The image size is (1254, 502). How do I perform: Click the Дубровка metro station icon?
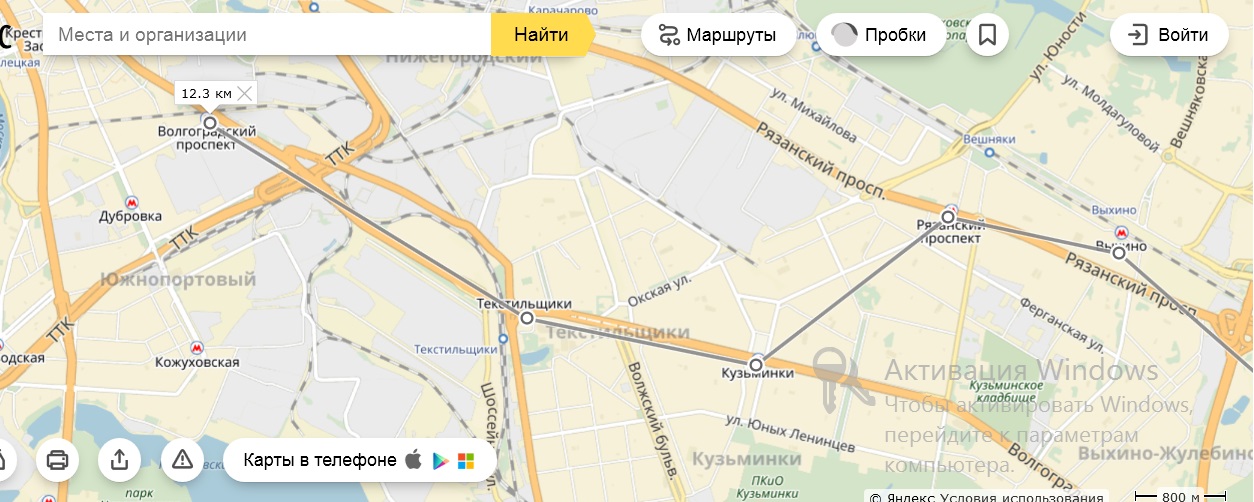coord(130,202)
